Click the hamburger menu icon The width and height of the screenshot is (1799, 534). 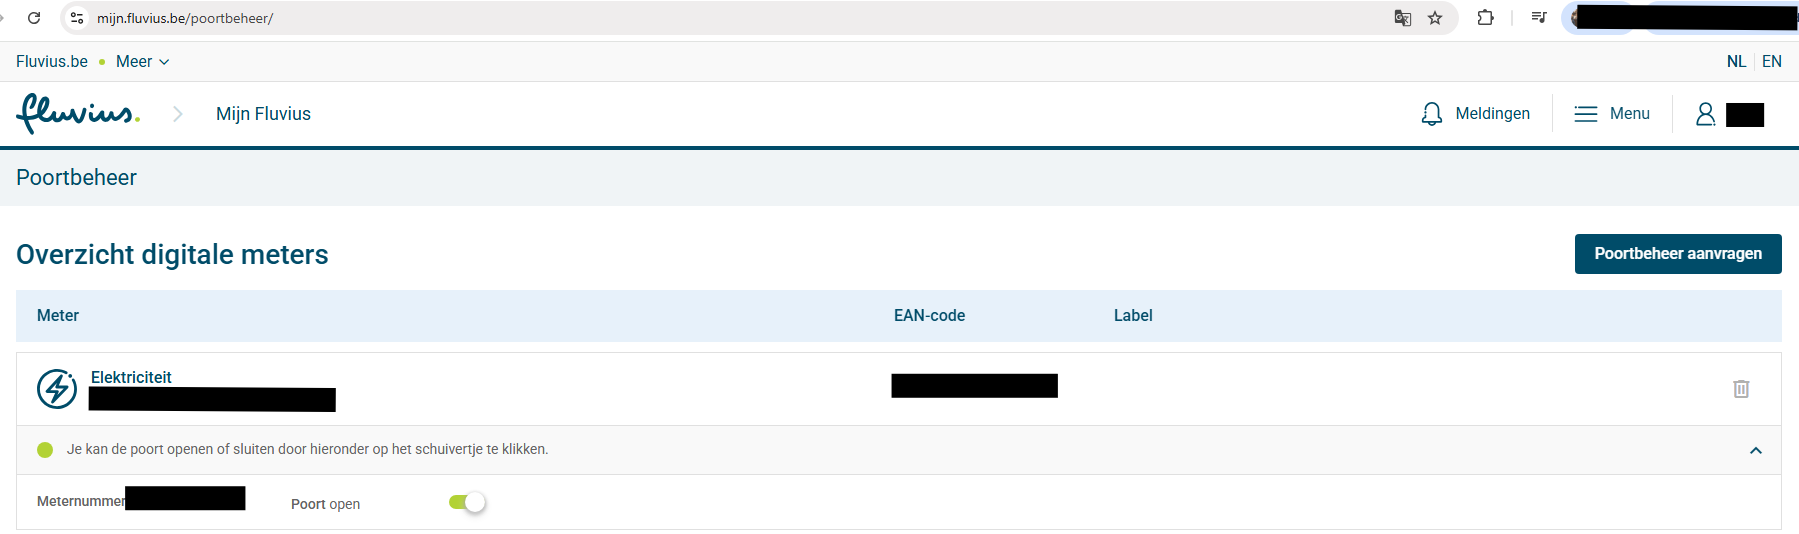1586,114
